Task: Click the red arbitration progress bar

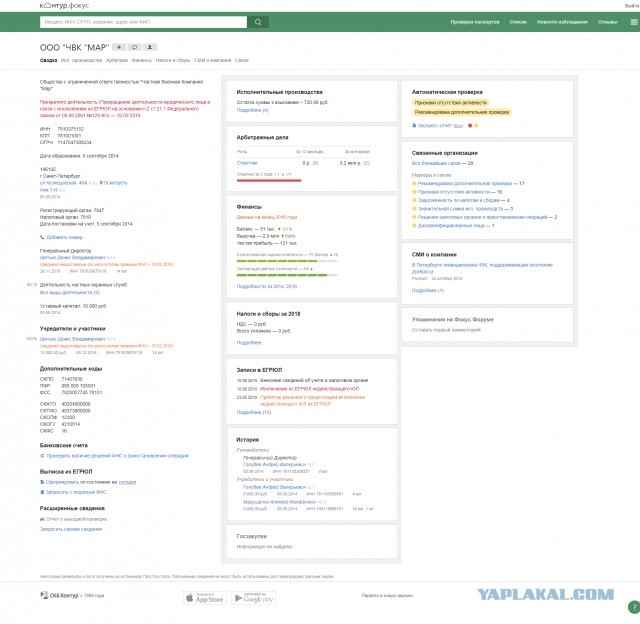Action: pyautogui.click(x=269, y=180)
